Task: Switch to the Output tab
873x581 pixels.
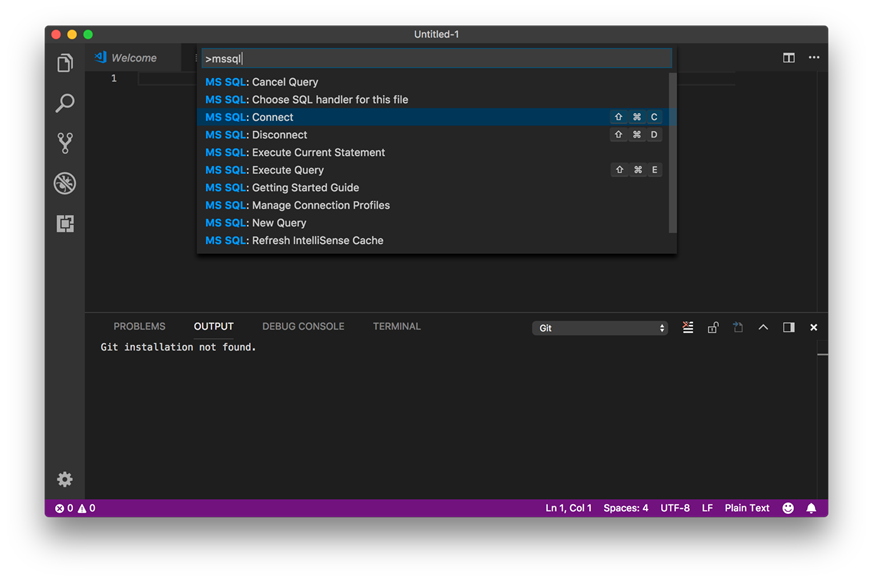Action: (213, 327)
